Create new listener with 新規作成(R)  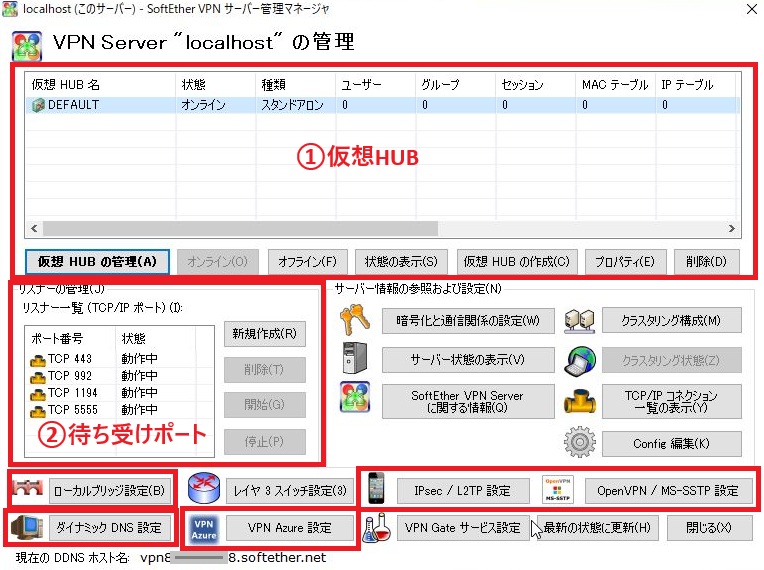pyautogui.click(x=265, y=334)
